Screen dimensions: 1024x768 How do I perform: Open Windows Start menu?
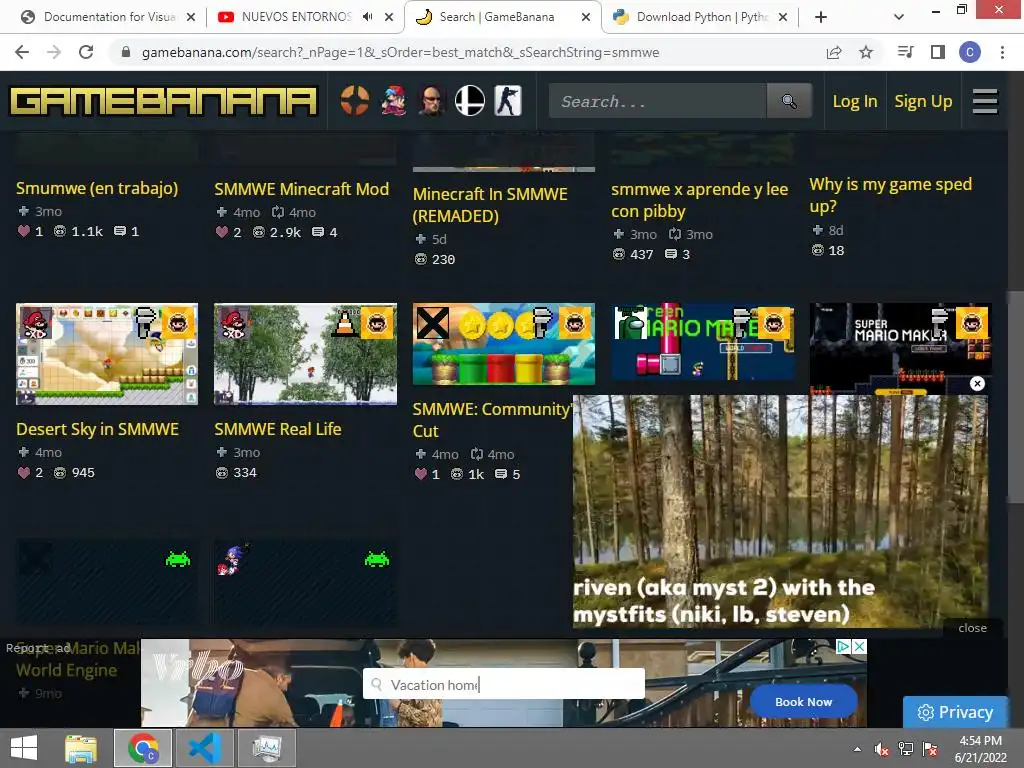pyautogui.click(x=24, y=748)
